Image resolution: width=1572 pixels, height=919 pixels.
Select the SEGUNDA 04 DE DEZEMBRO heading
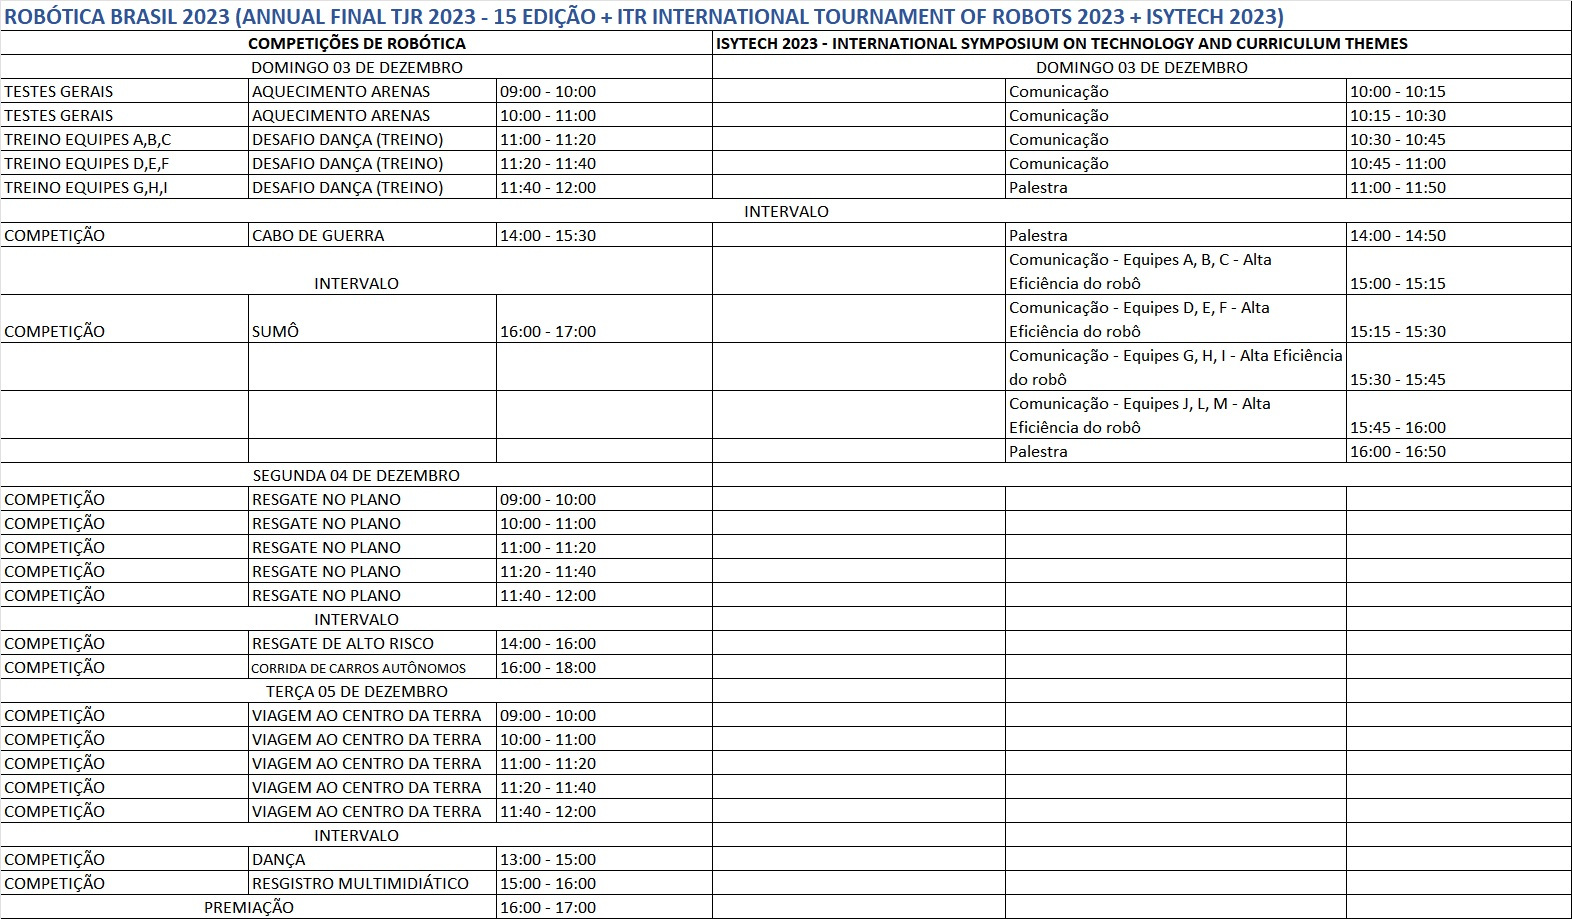[356, 476]
